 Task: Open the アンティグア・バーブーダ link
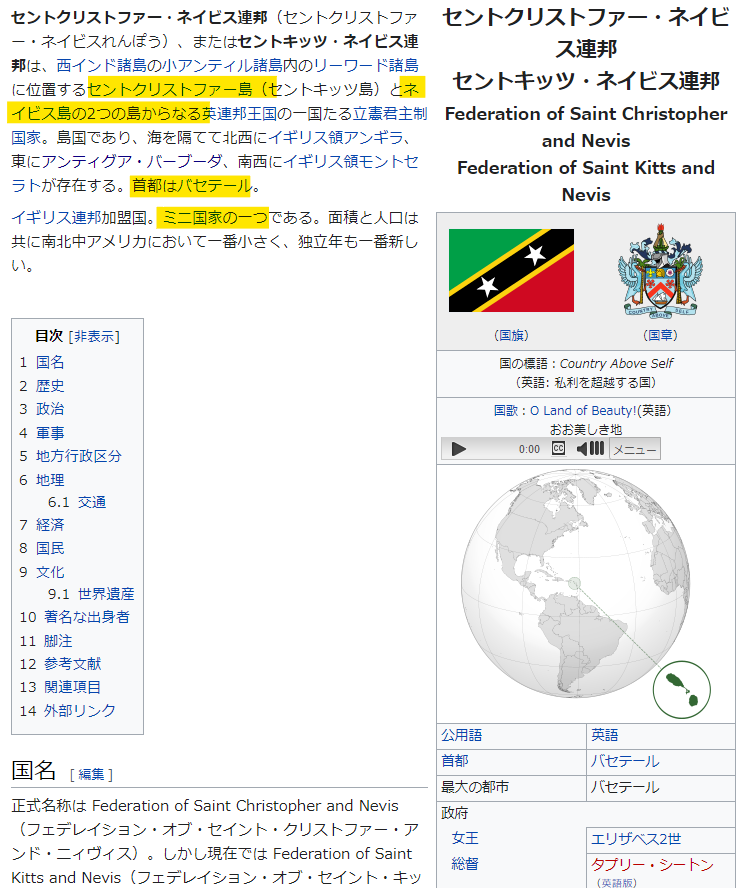(x=132, y=162)
